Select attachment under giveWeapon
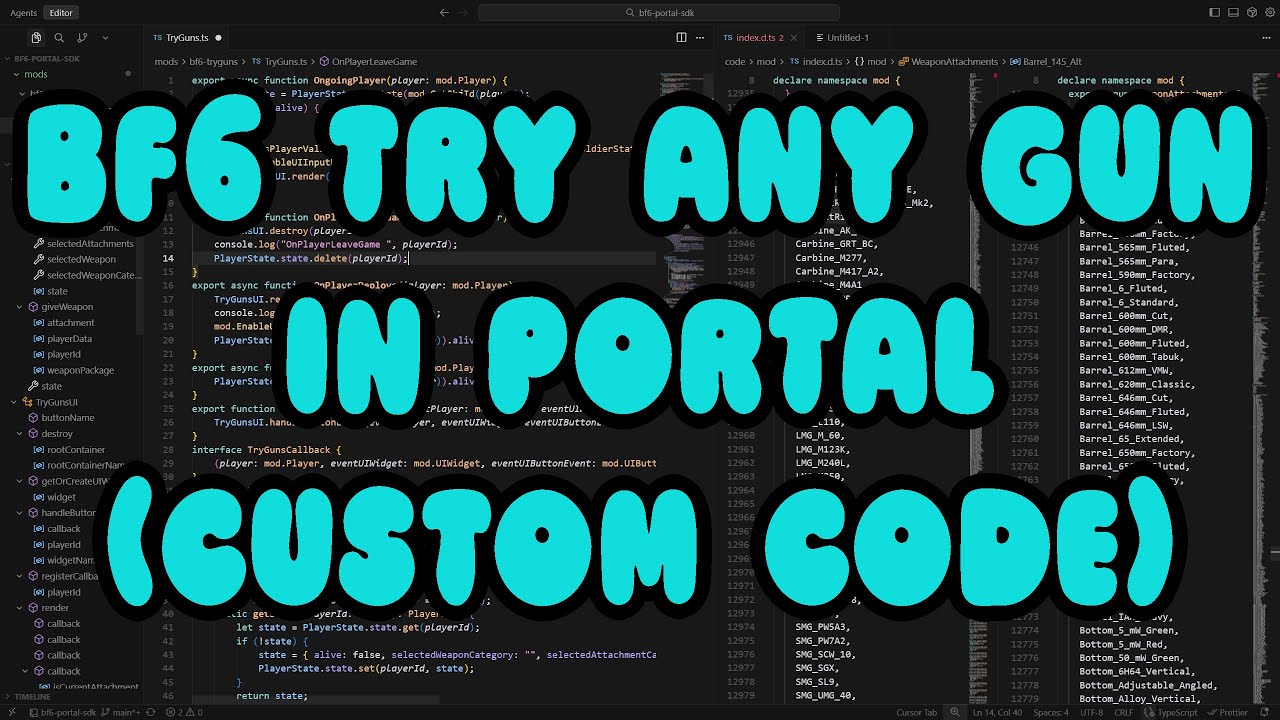The height and width of the screenshot is (720, 1280). coord(71,323)
